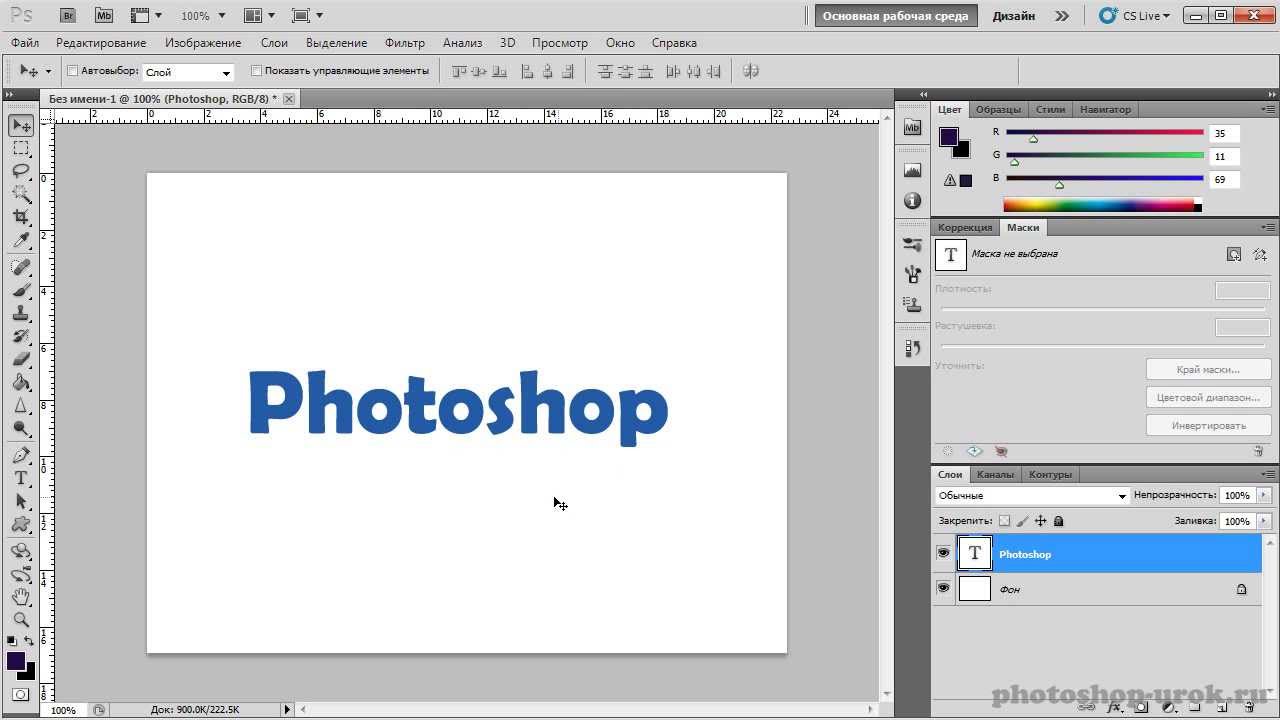Click the B color slider

point(1104,179)
